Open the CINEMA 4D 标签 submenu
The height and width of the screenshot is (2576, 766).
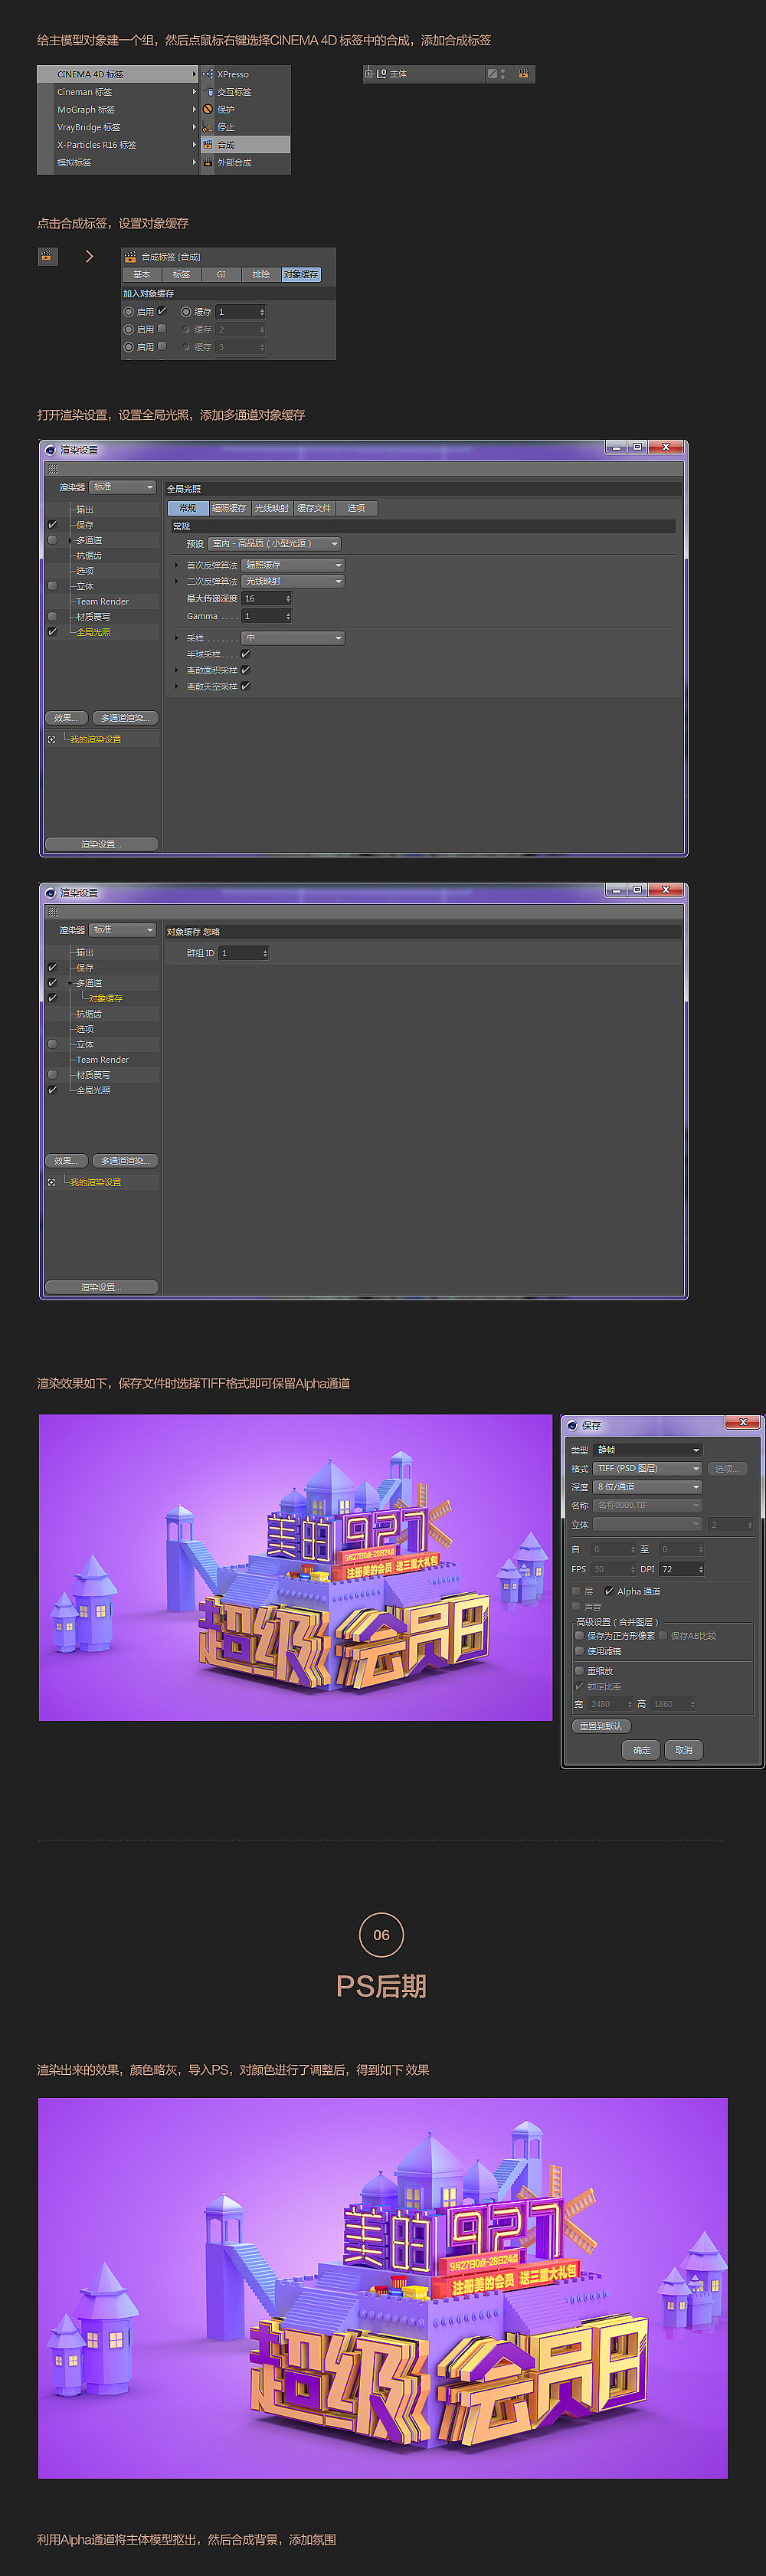coord(118,74)
